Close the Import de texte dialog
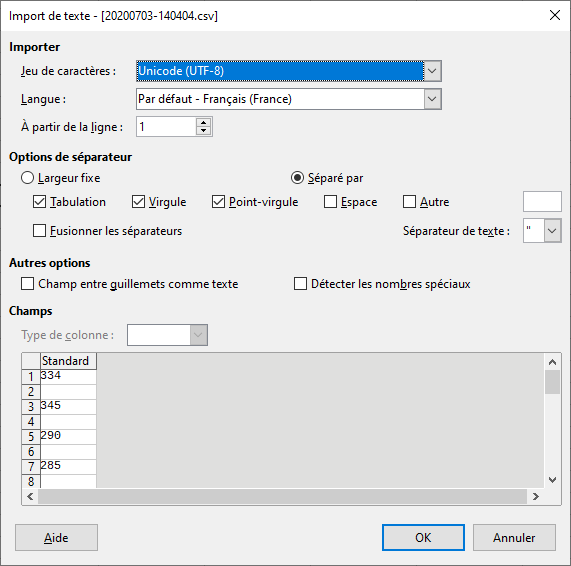Viewport: 571px width, 566px height. point(555,15)
